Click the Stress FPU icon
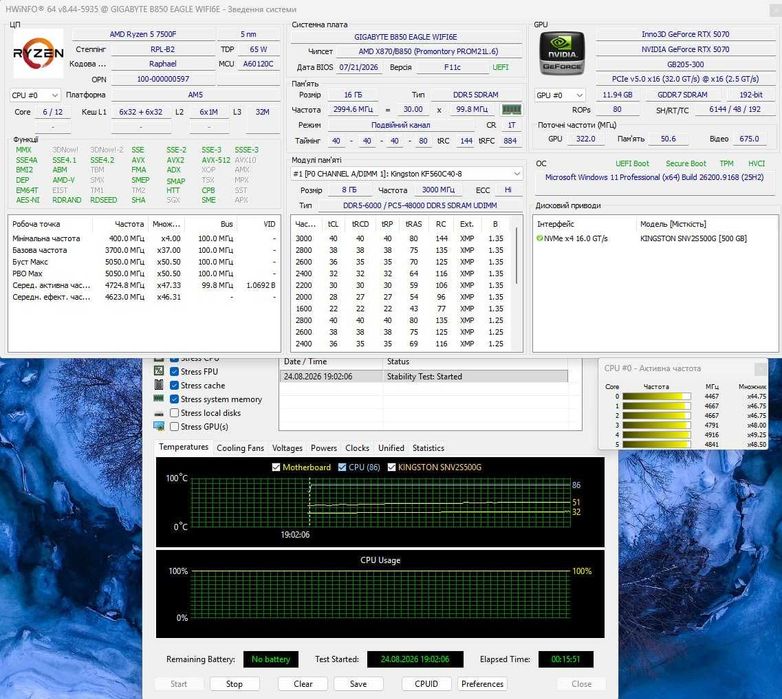 click(x=159, y=371)
